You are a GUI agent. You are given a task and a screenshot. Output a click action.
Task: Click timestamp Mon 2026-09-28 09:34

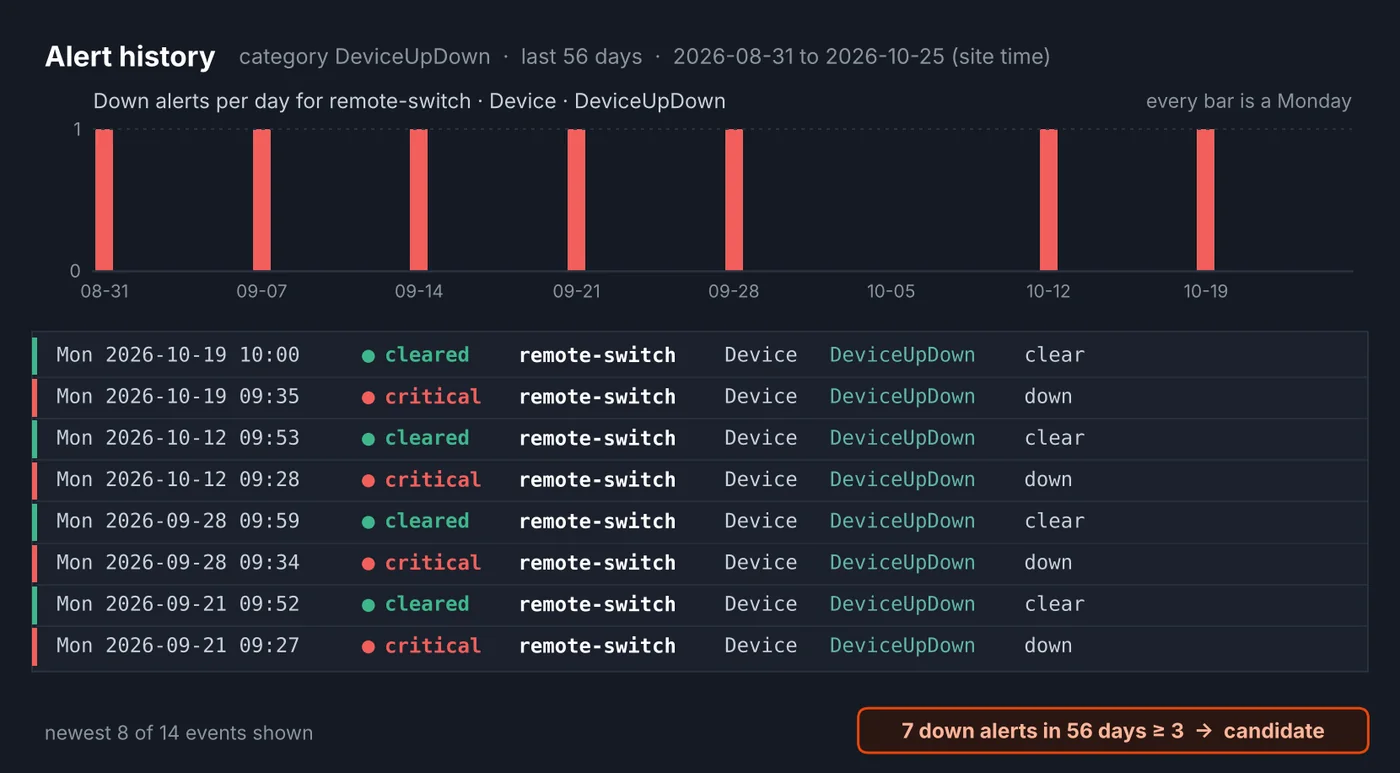pyautogui.click(x=178, y=563)
